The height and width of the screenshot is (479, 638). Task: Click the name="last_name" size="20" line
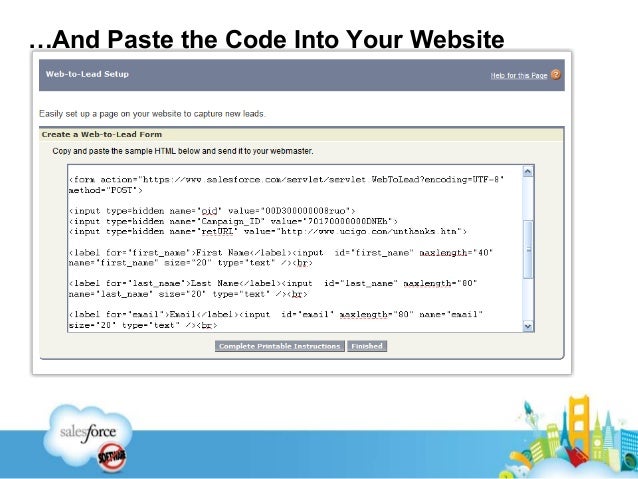click(x=188, y=294)
